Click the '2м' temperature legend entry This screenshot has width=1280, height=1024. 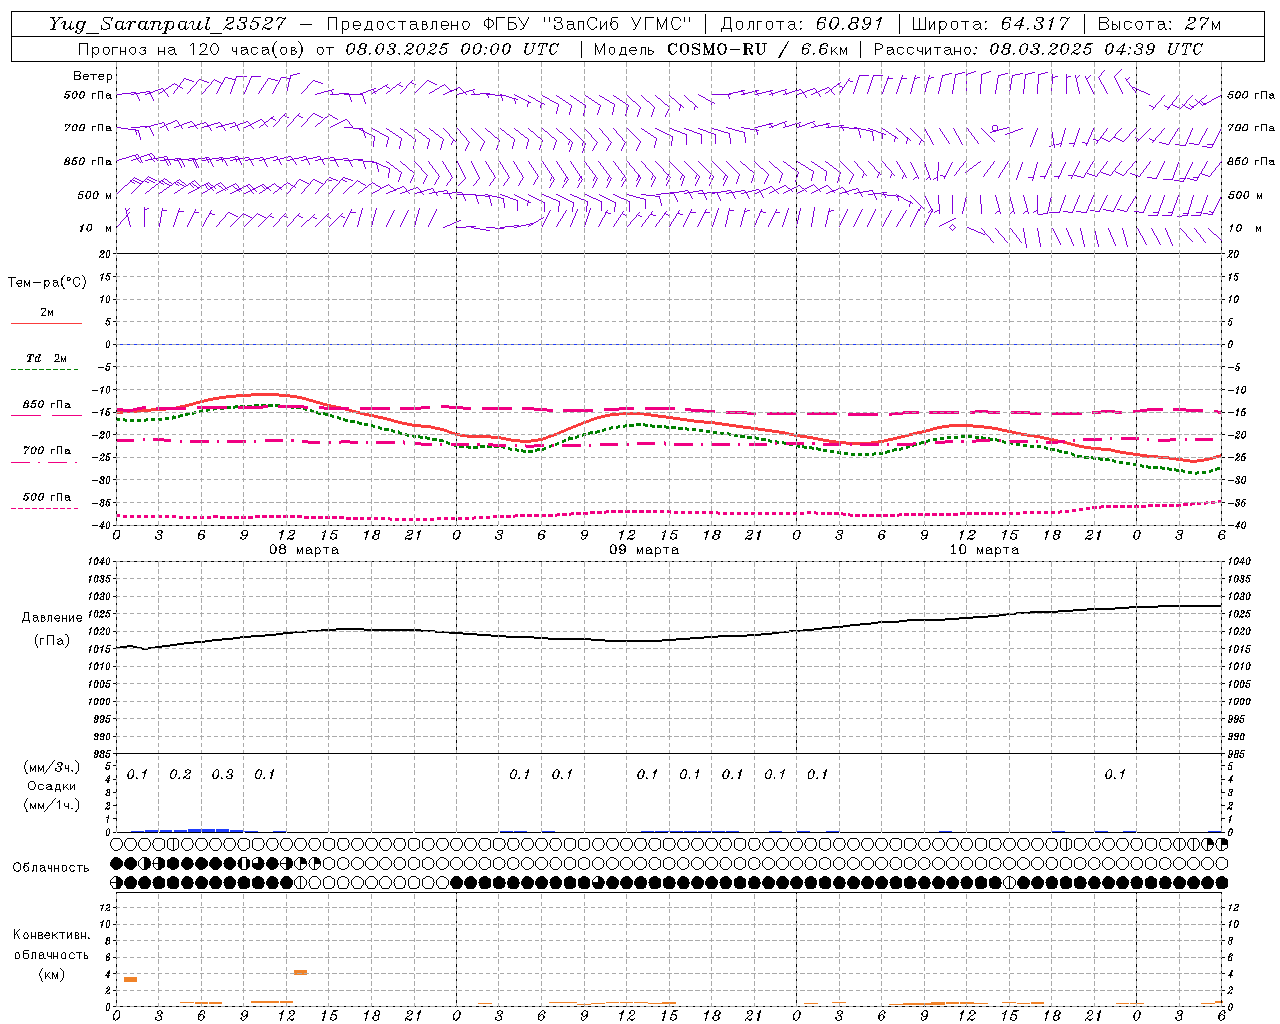click(x=47, y=312)
